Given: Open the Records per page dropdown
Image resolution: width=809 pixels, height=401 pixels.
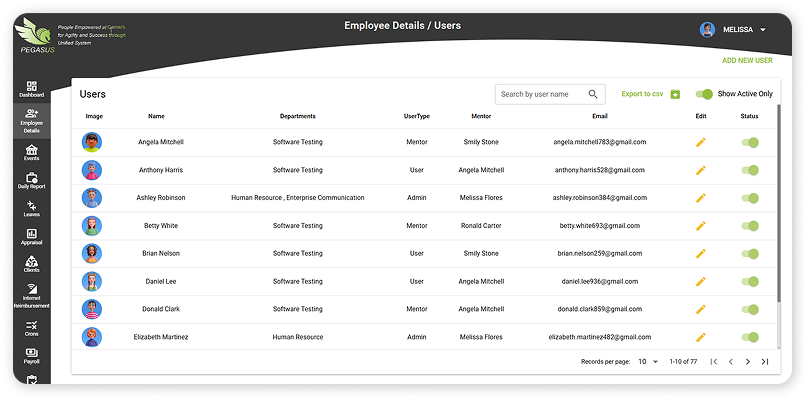Looking at the screenshot, I should coord(649,362).
